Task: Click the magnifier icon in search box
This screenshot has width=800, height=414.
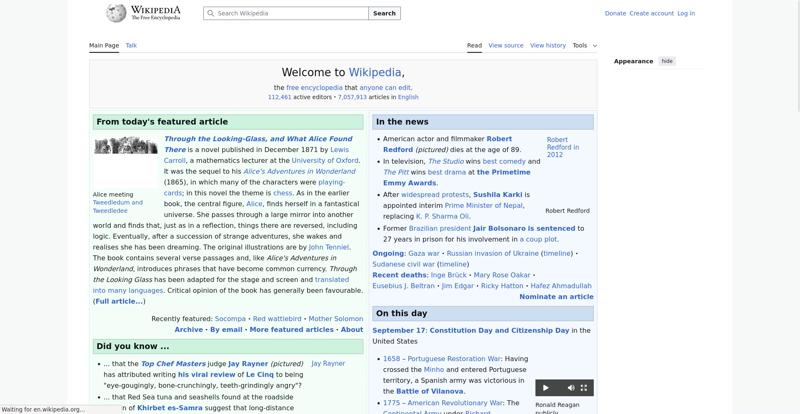Action: click(211, 13)
